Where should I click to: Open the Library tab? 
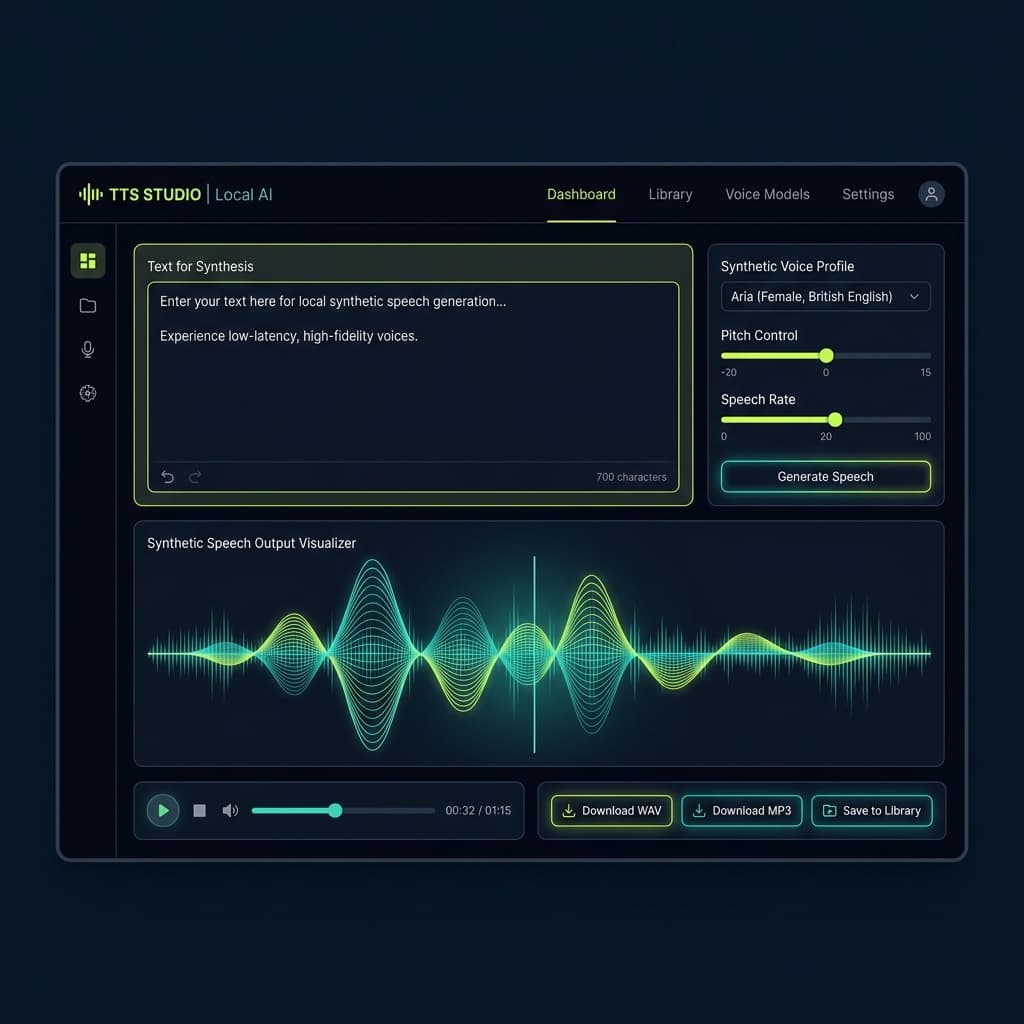(x=670, y=194)
